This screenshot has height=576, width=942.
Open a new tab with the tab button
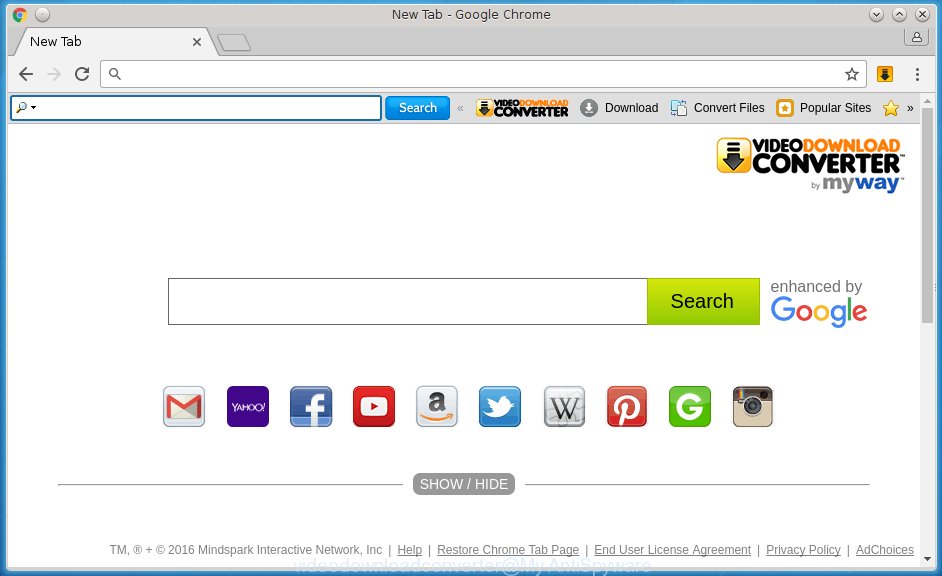[x=234, y=43]
